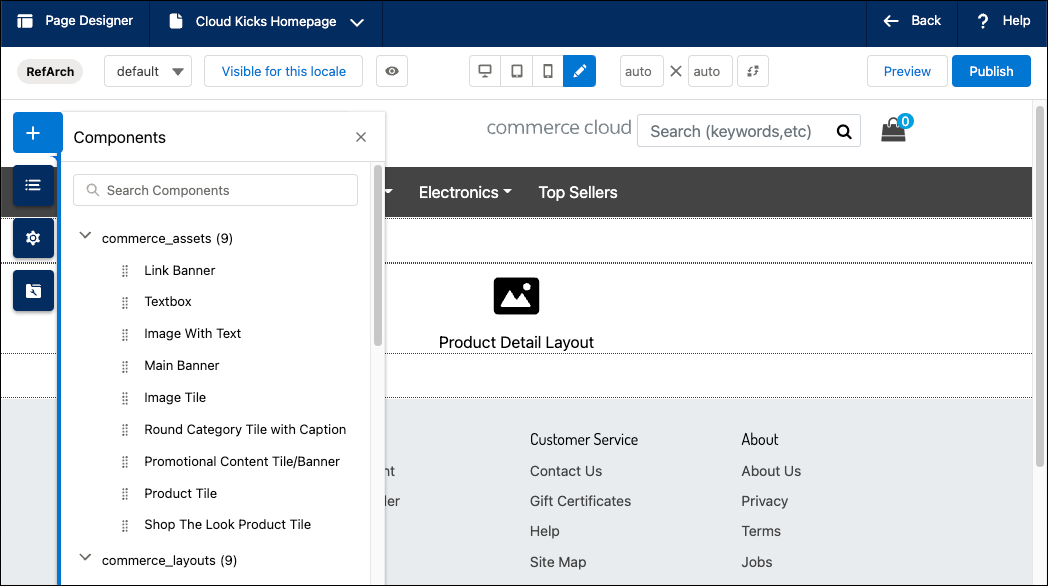This screenshot has height=586, width=1048.
Task: Collapse the commerce_layouts group
Action: pyautogui.click(x=85, y=557)
